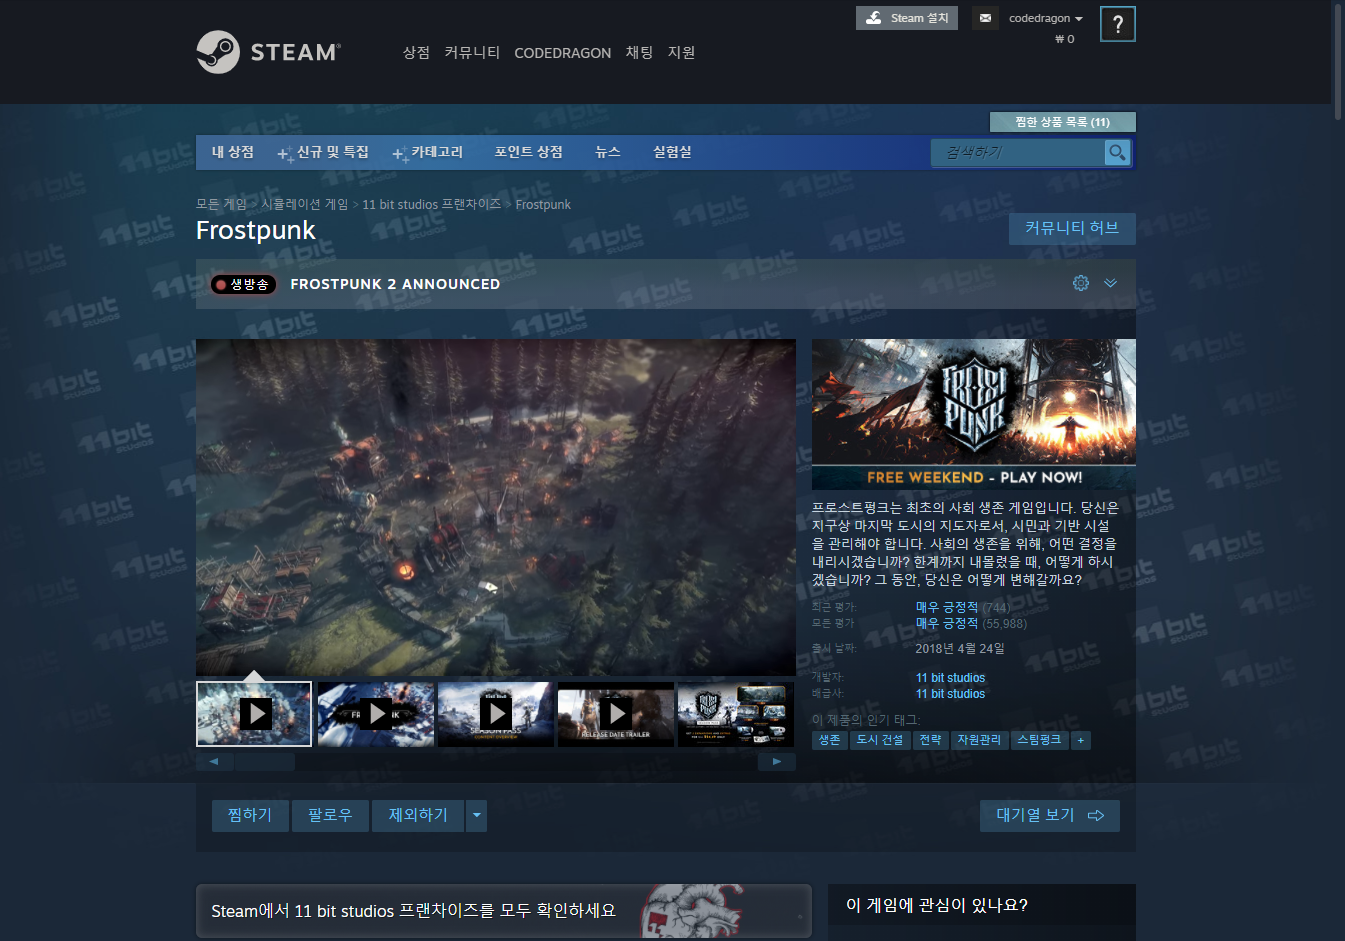Click the 찜하기 wishlist button
This screenshot has width=1345, height=941.
click(250, 815)
